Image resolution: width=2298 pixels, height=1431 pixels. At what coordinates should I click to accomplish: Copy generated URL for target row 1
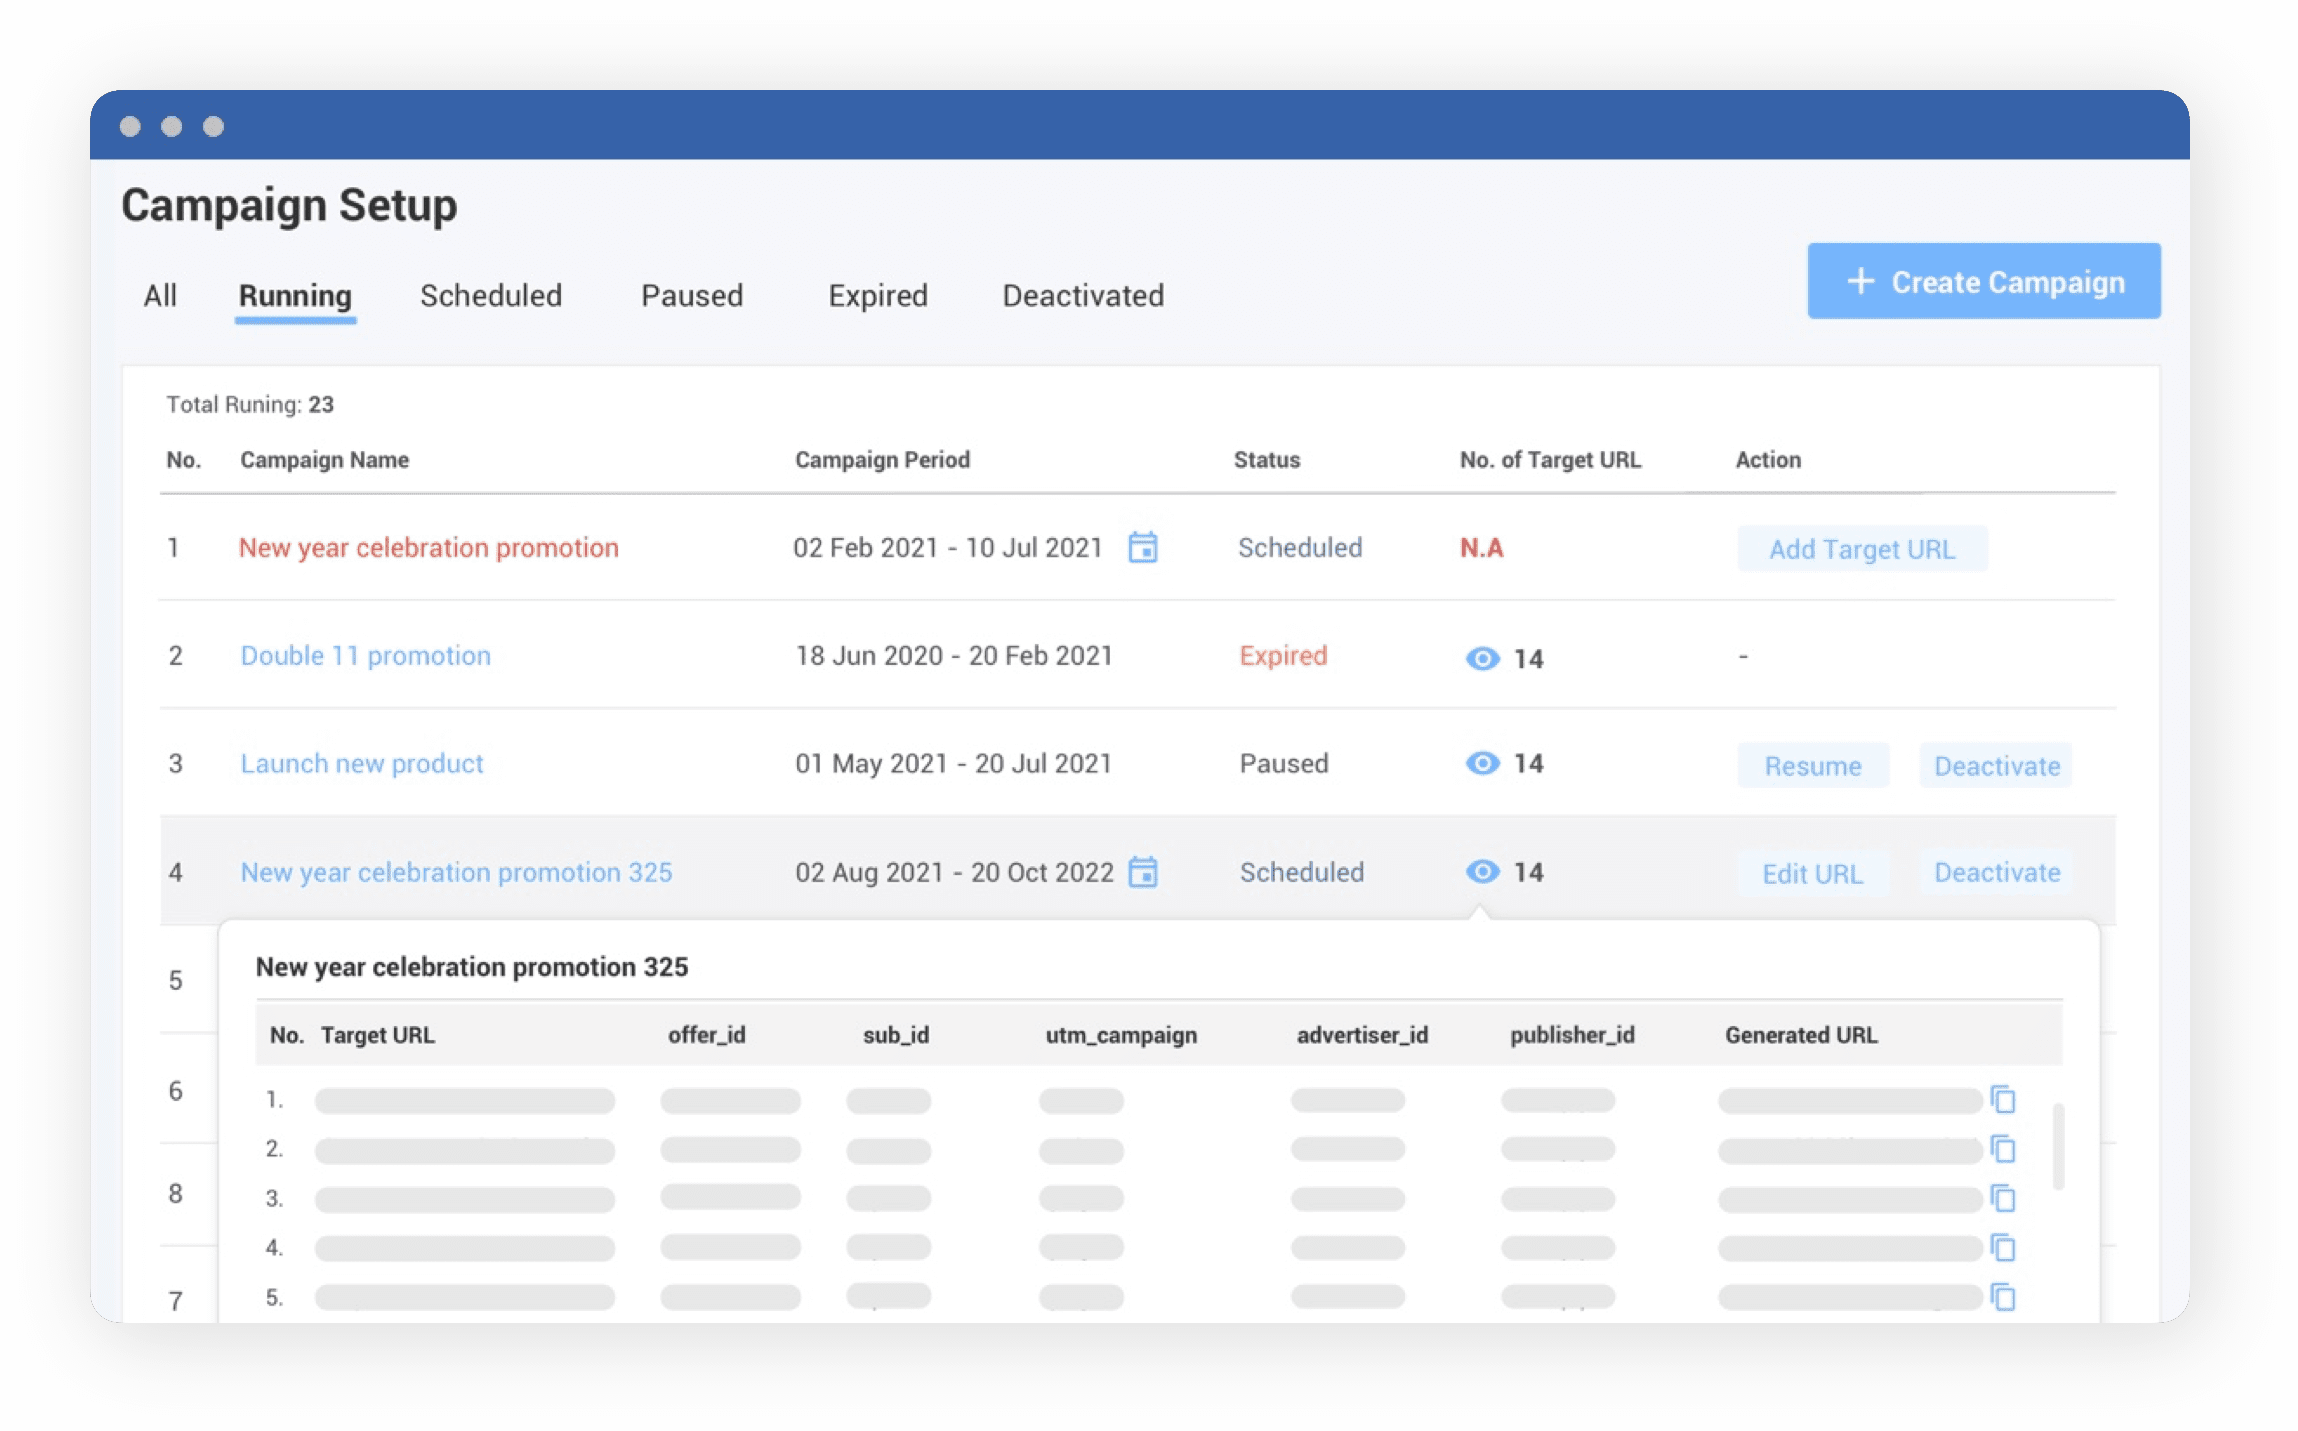click(x=2004, y=1100)
